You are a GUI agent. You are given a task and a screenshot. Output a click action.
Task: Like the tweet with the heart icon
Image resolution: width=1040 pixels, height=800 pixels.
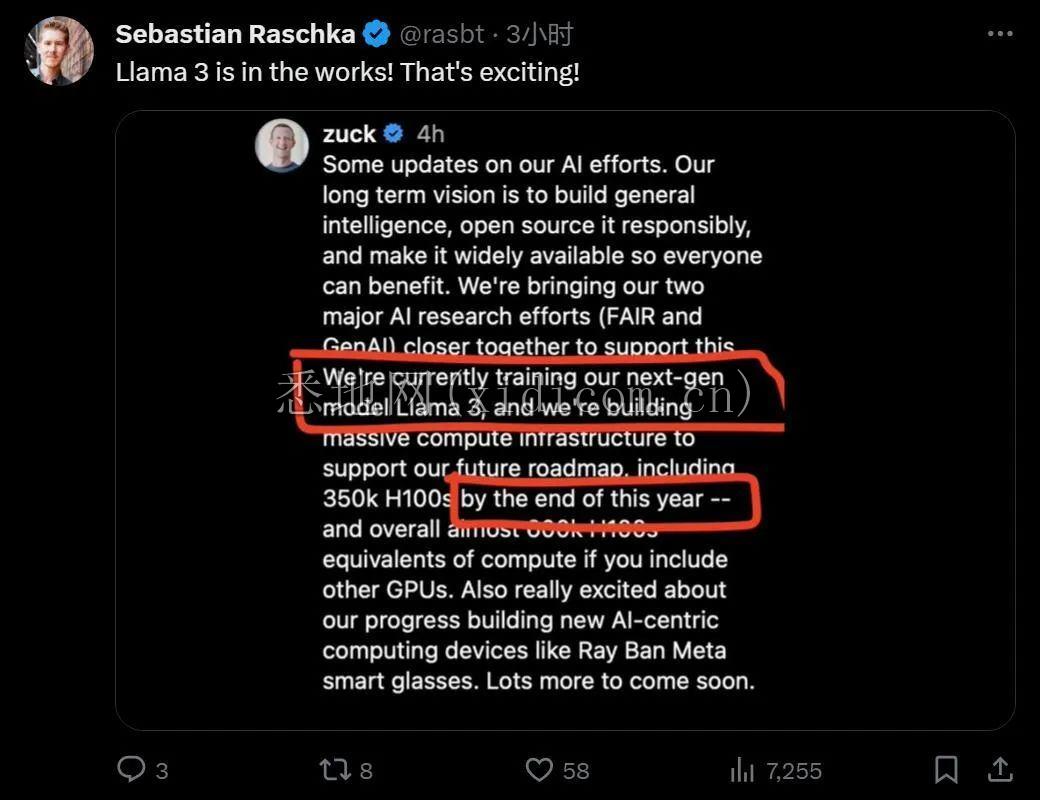539,769
